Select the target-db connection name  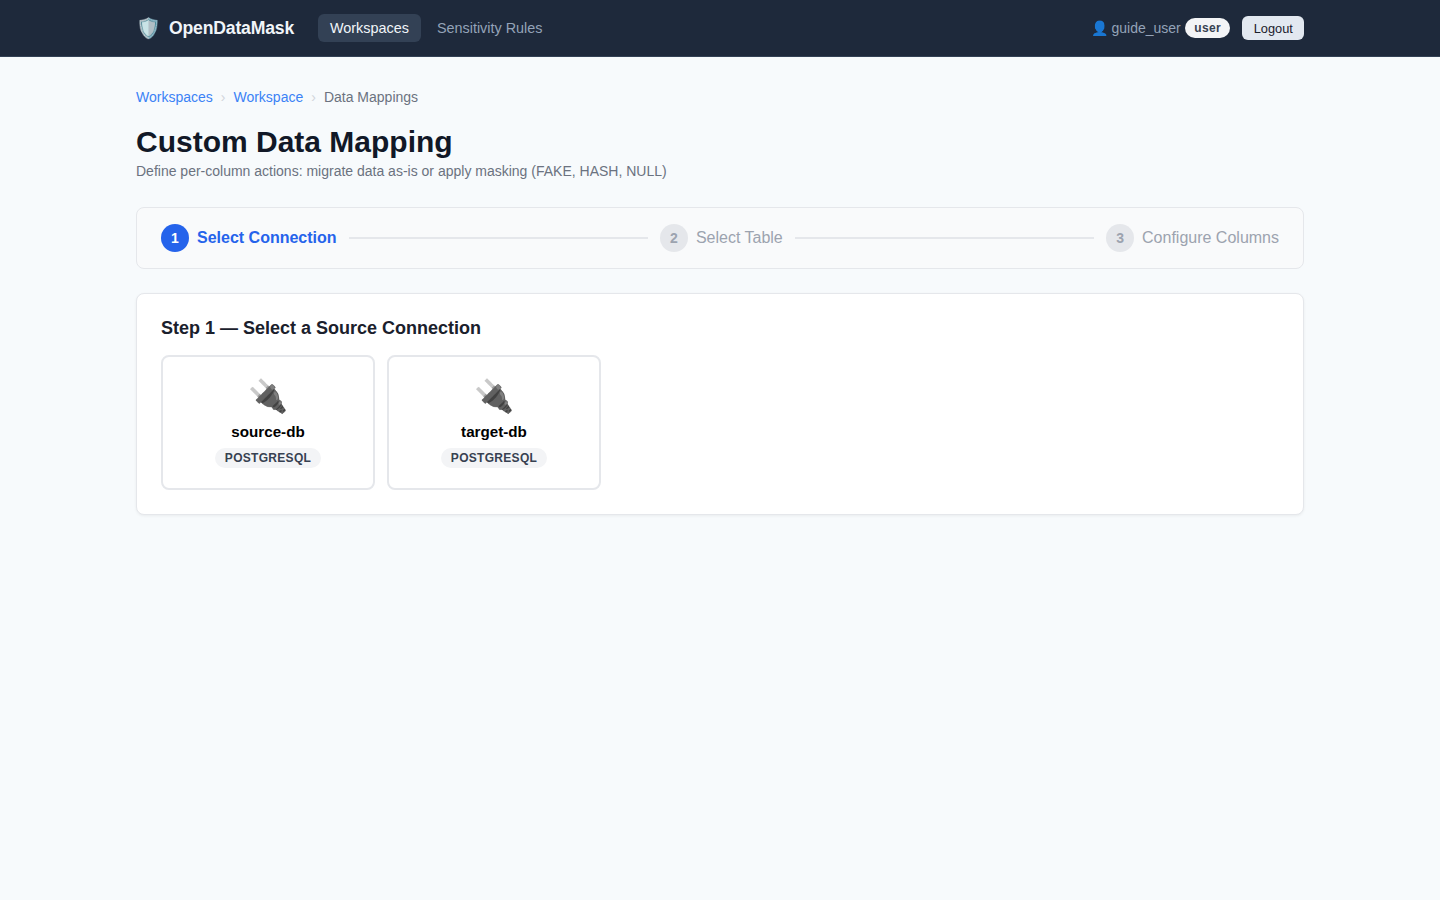494,432
